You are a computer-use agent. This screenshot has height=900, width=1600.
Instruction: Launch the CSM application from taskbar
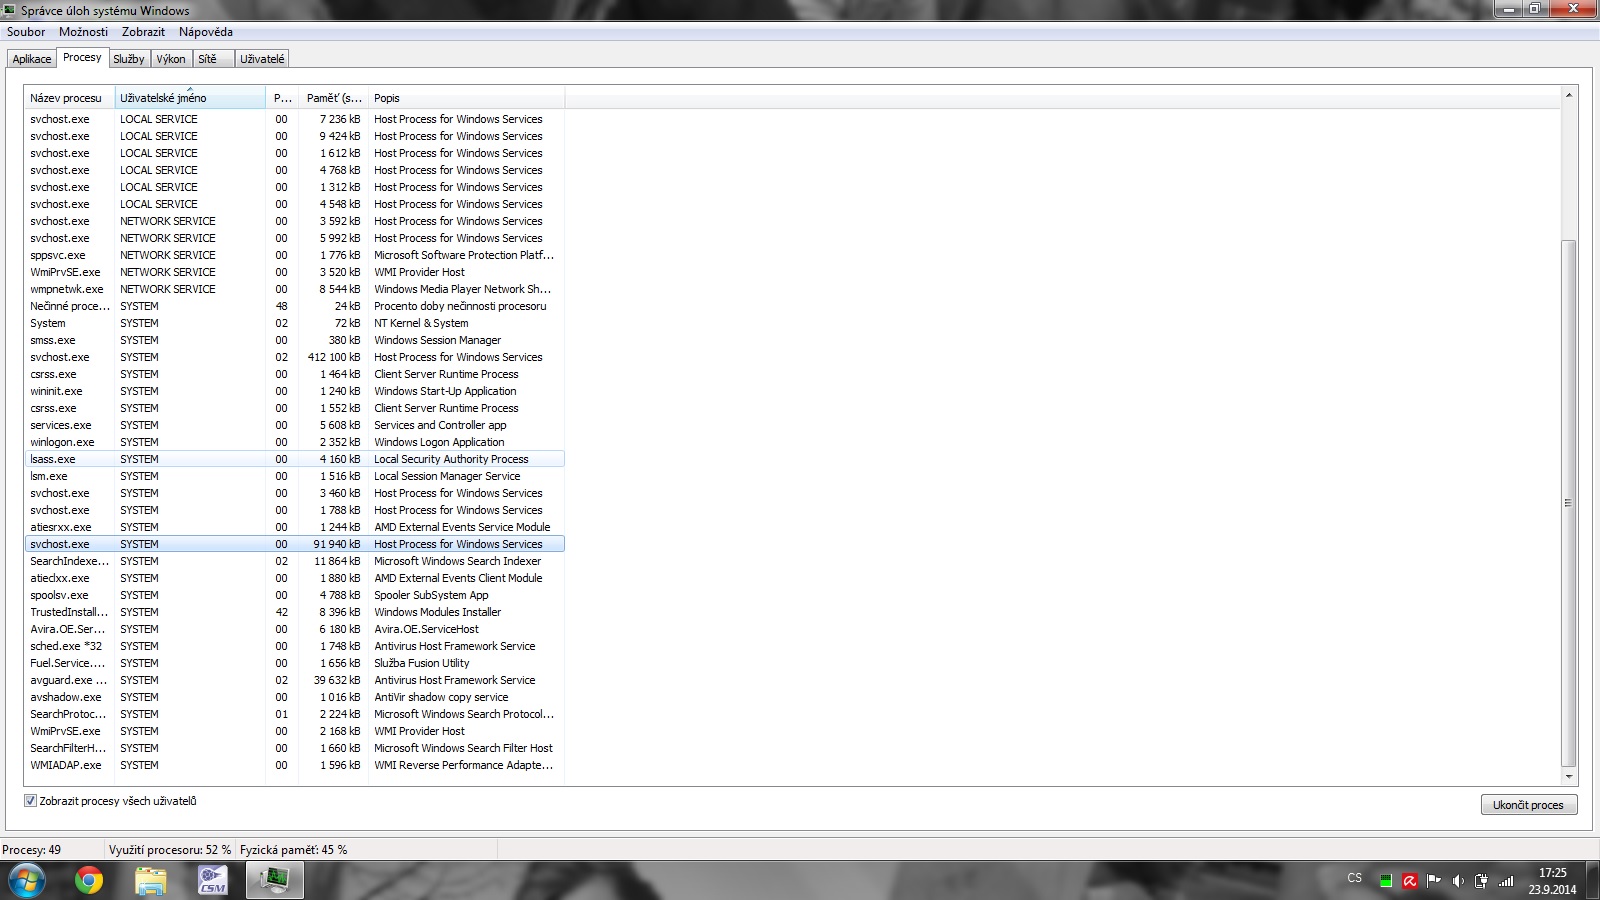[x=213, y=880]
